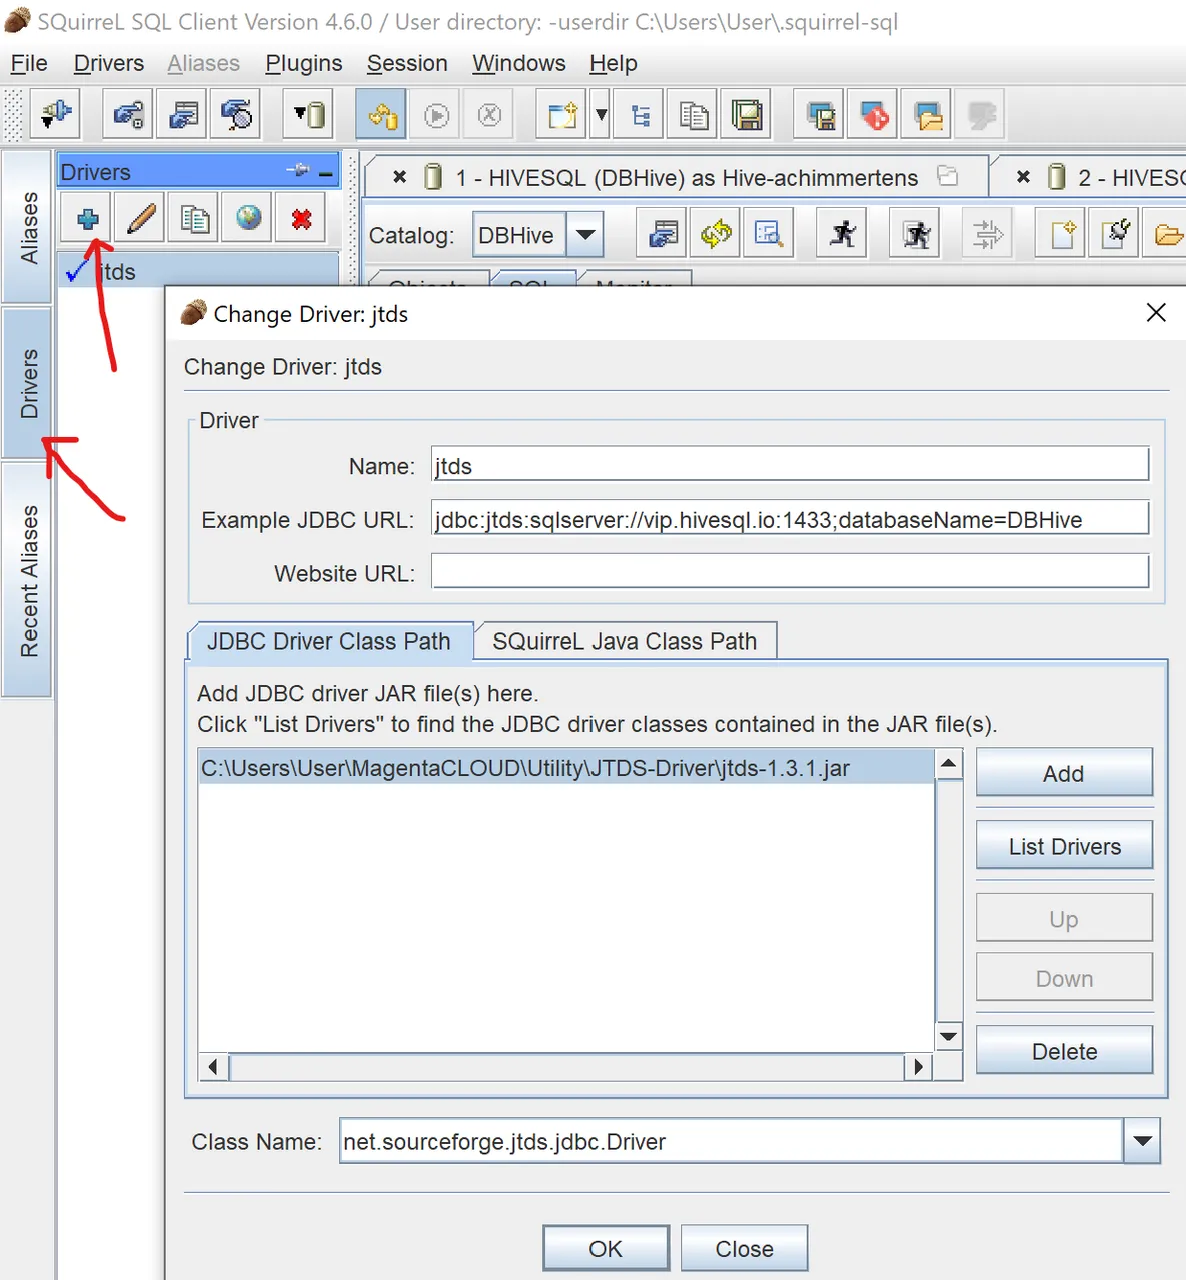This screenshot has height=1280, width=1186.
Task: Click the save session windows toolbar icon
Action: click(x=820, y=114)
